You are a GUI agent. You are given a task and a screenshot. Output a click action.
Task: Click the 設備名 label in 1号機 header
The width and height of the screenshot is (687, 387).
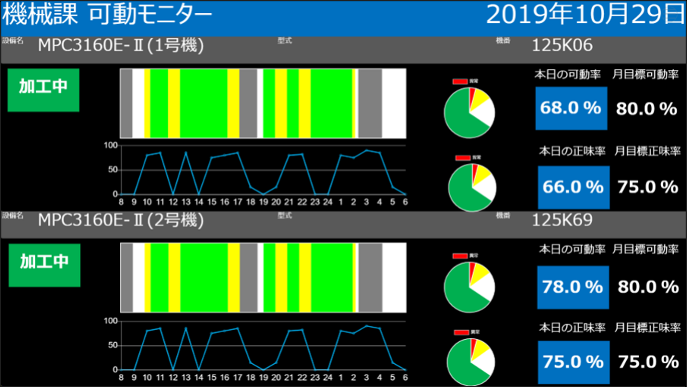pos(13,41)
